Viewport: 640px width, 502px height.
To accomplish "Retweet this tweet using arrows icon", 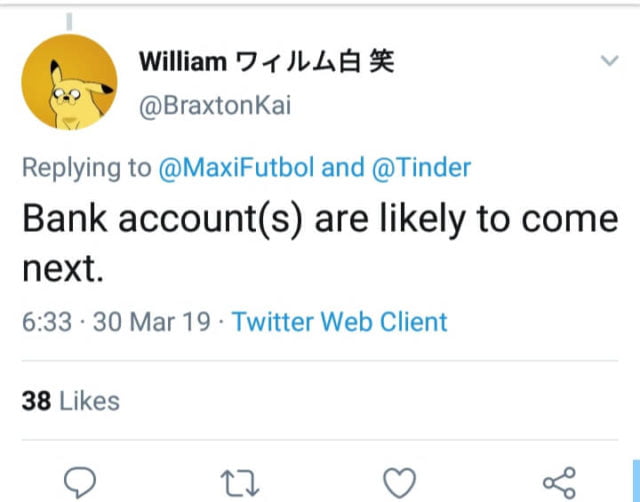I will pos(237,482).
